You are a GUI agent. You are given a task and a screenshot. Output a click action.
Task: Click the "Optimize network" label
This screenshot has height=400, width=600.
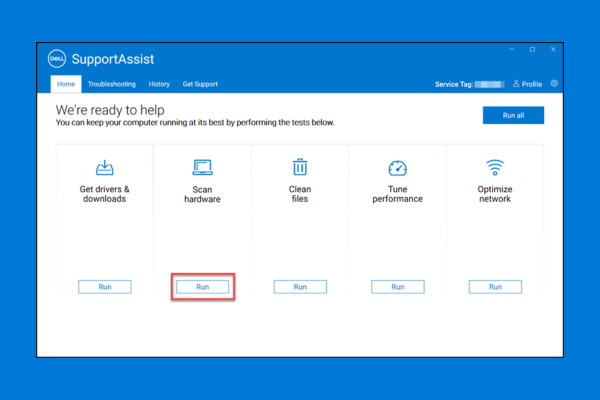[x=495, y=194]
